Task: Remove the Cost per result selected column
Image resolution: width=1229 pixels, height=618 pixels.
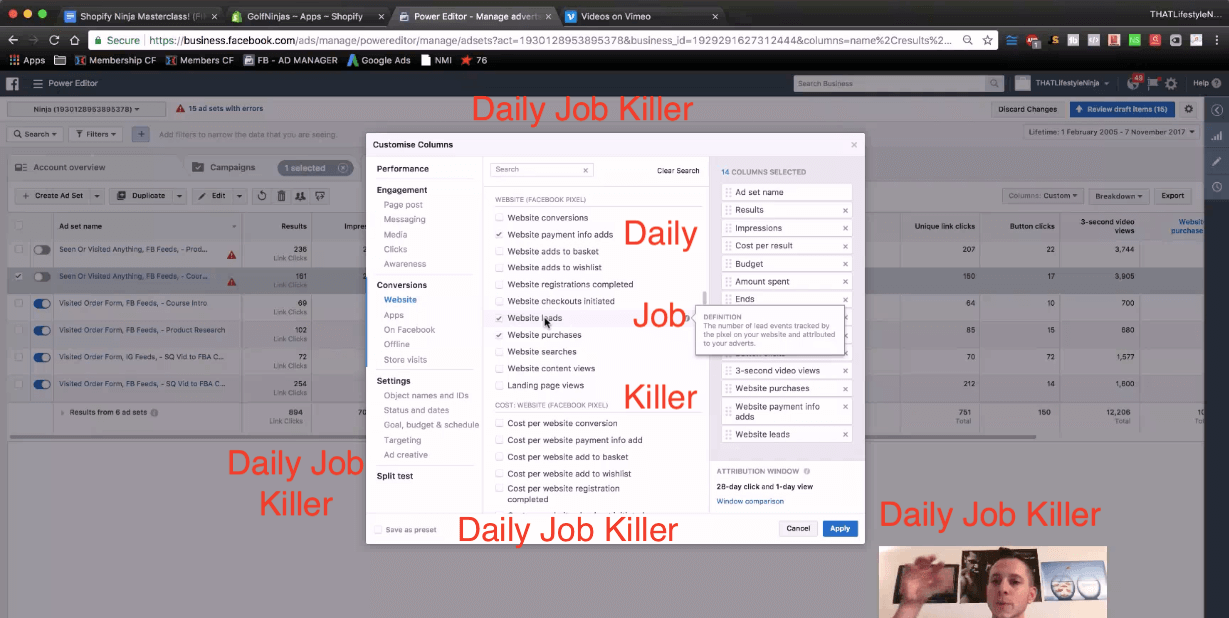Action: [x=845, y=247]
